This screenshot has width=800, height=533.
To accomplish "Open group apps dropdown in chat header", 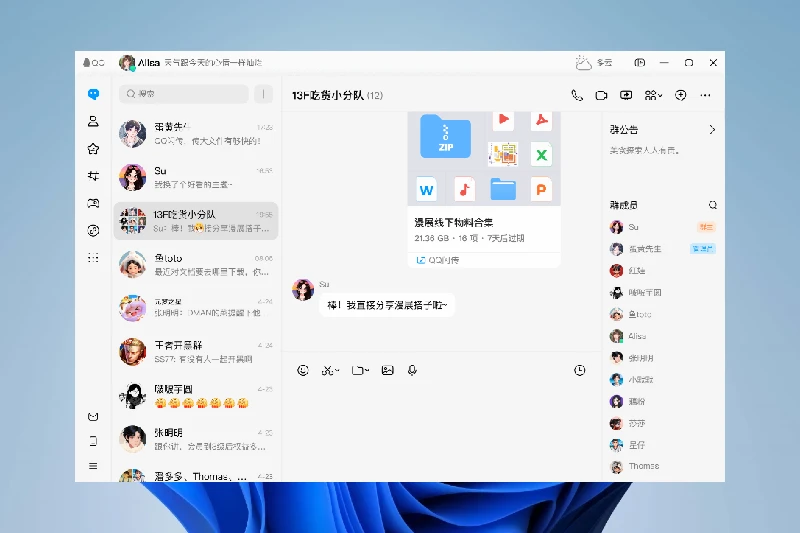I will pyautogui.click(x=653, y=95).
